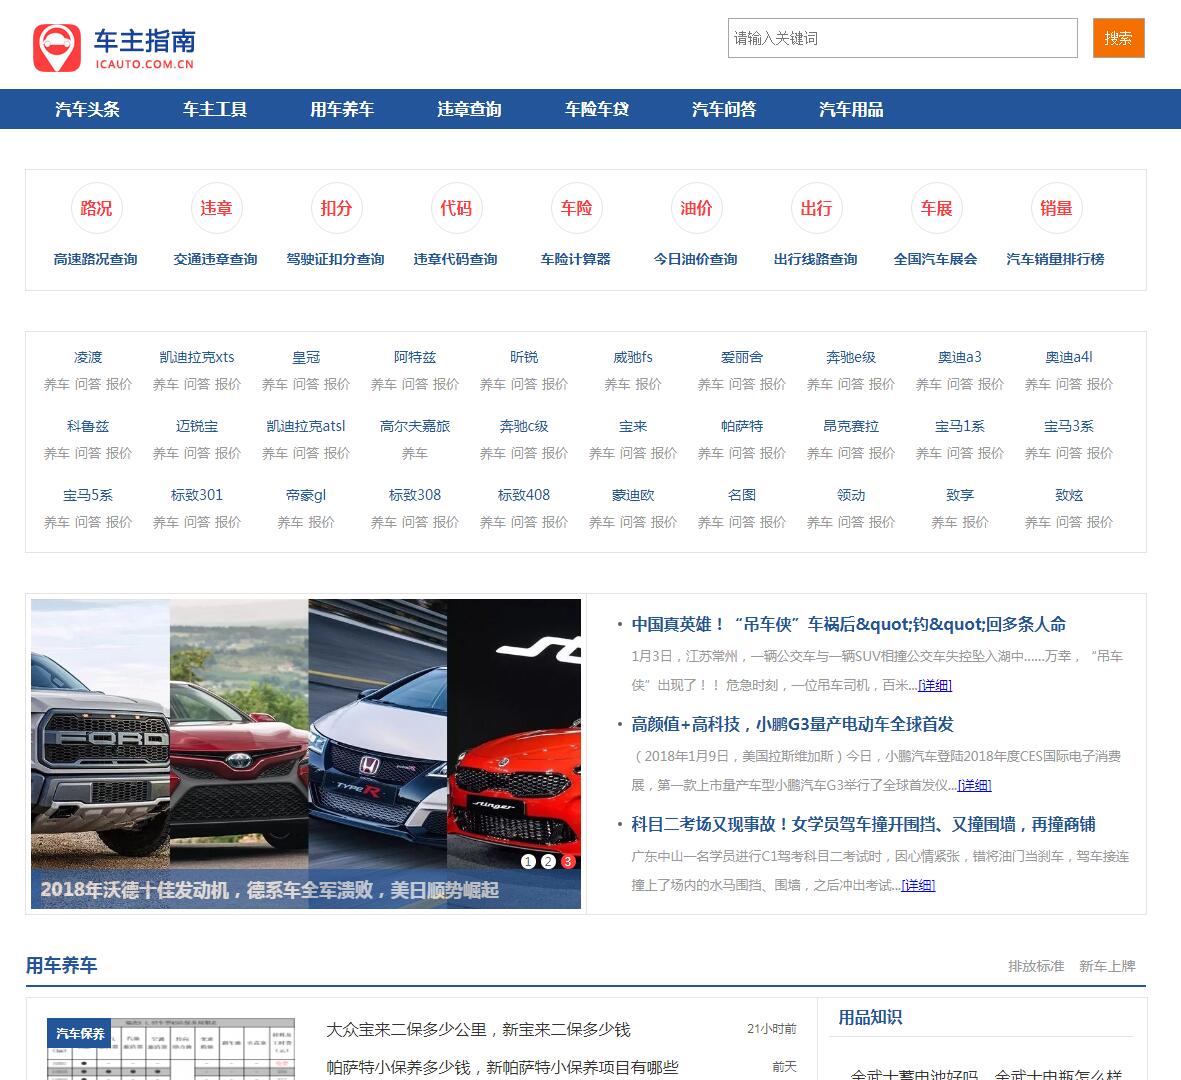Open the 标致308 car model link
The height and width of the screenshot is (1080, 1181).
point(415,495)
